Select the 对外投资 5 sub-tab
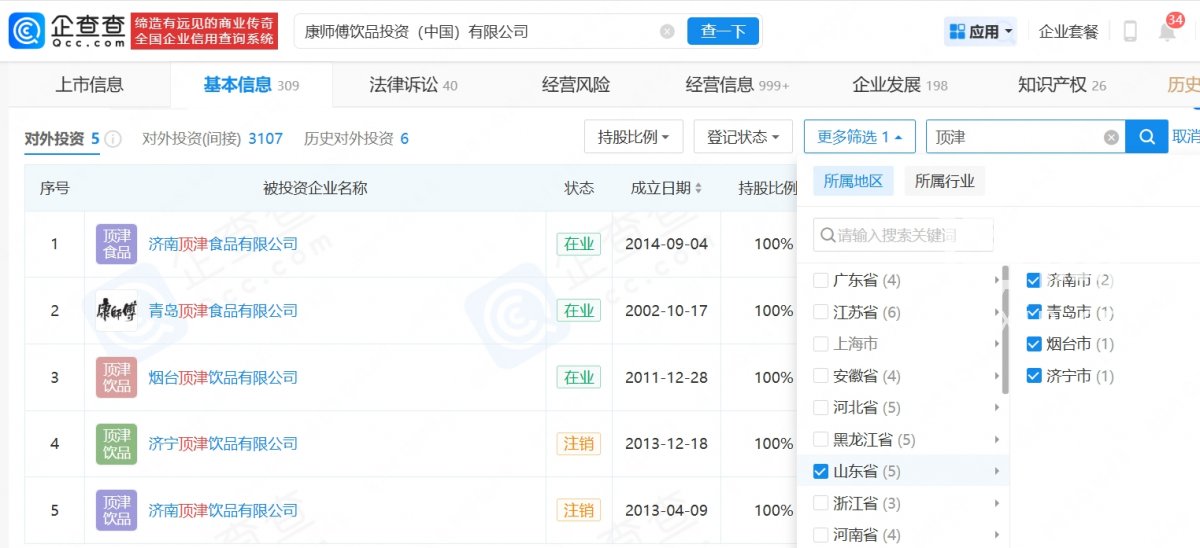Screen dimensions: 1200x548 click(62, 139)
